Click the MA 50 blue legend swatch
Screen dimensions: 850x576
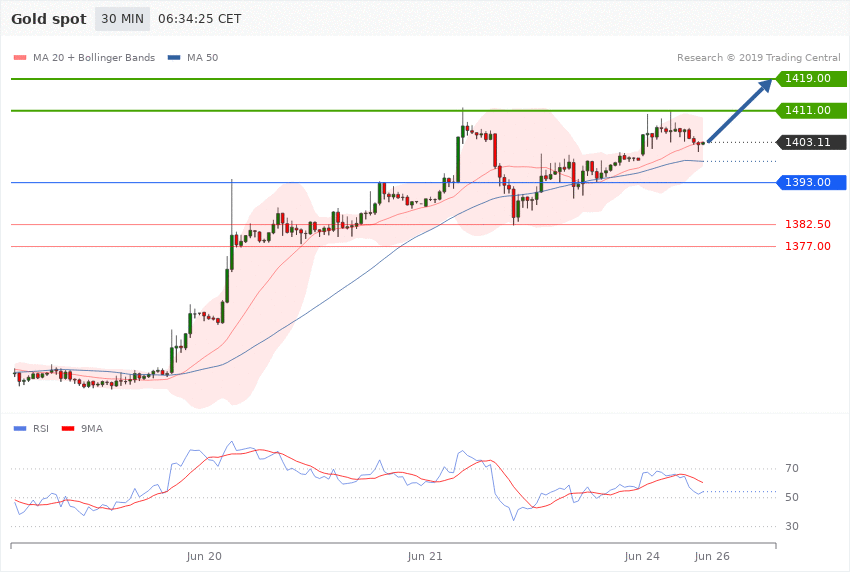[174, 57]
